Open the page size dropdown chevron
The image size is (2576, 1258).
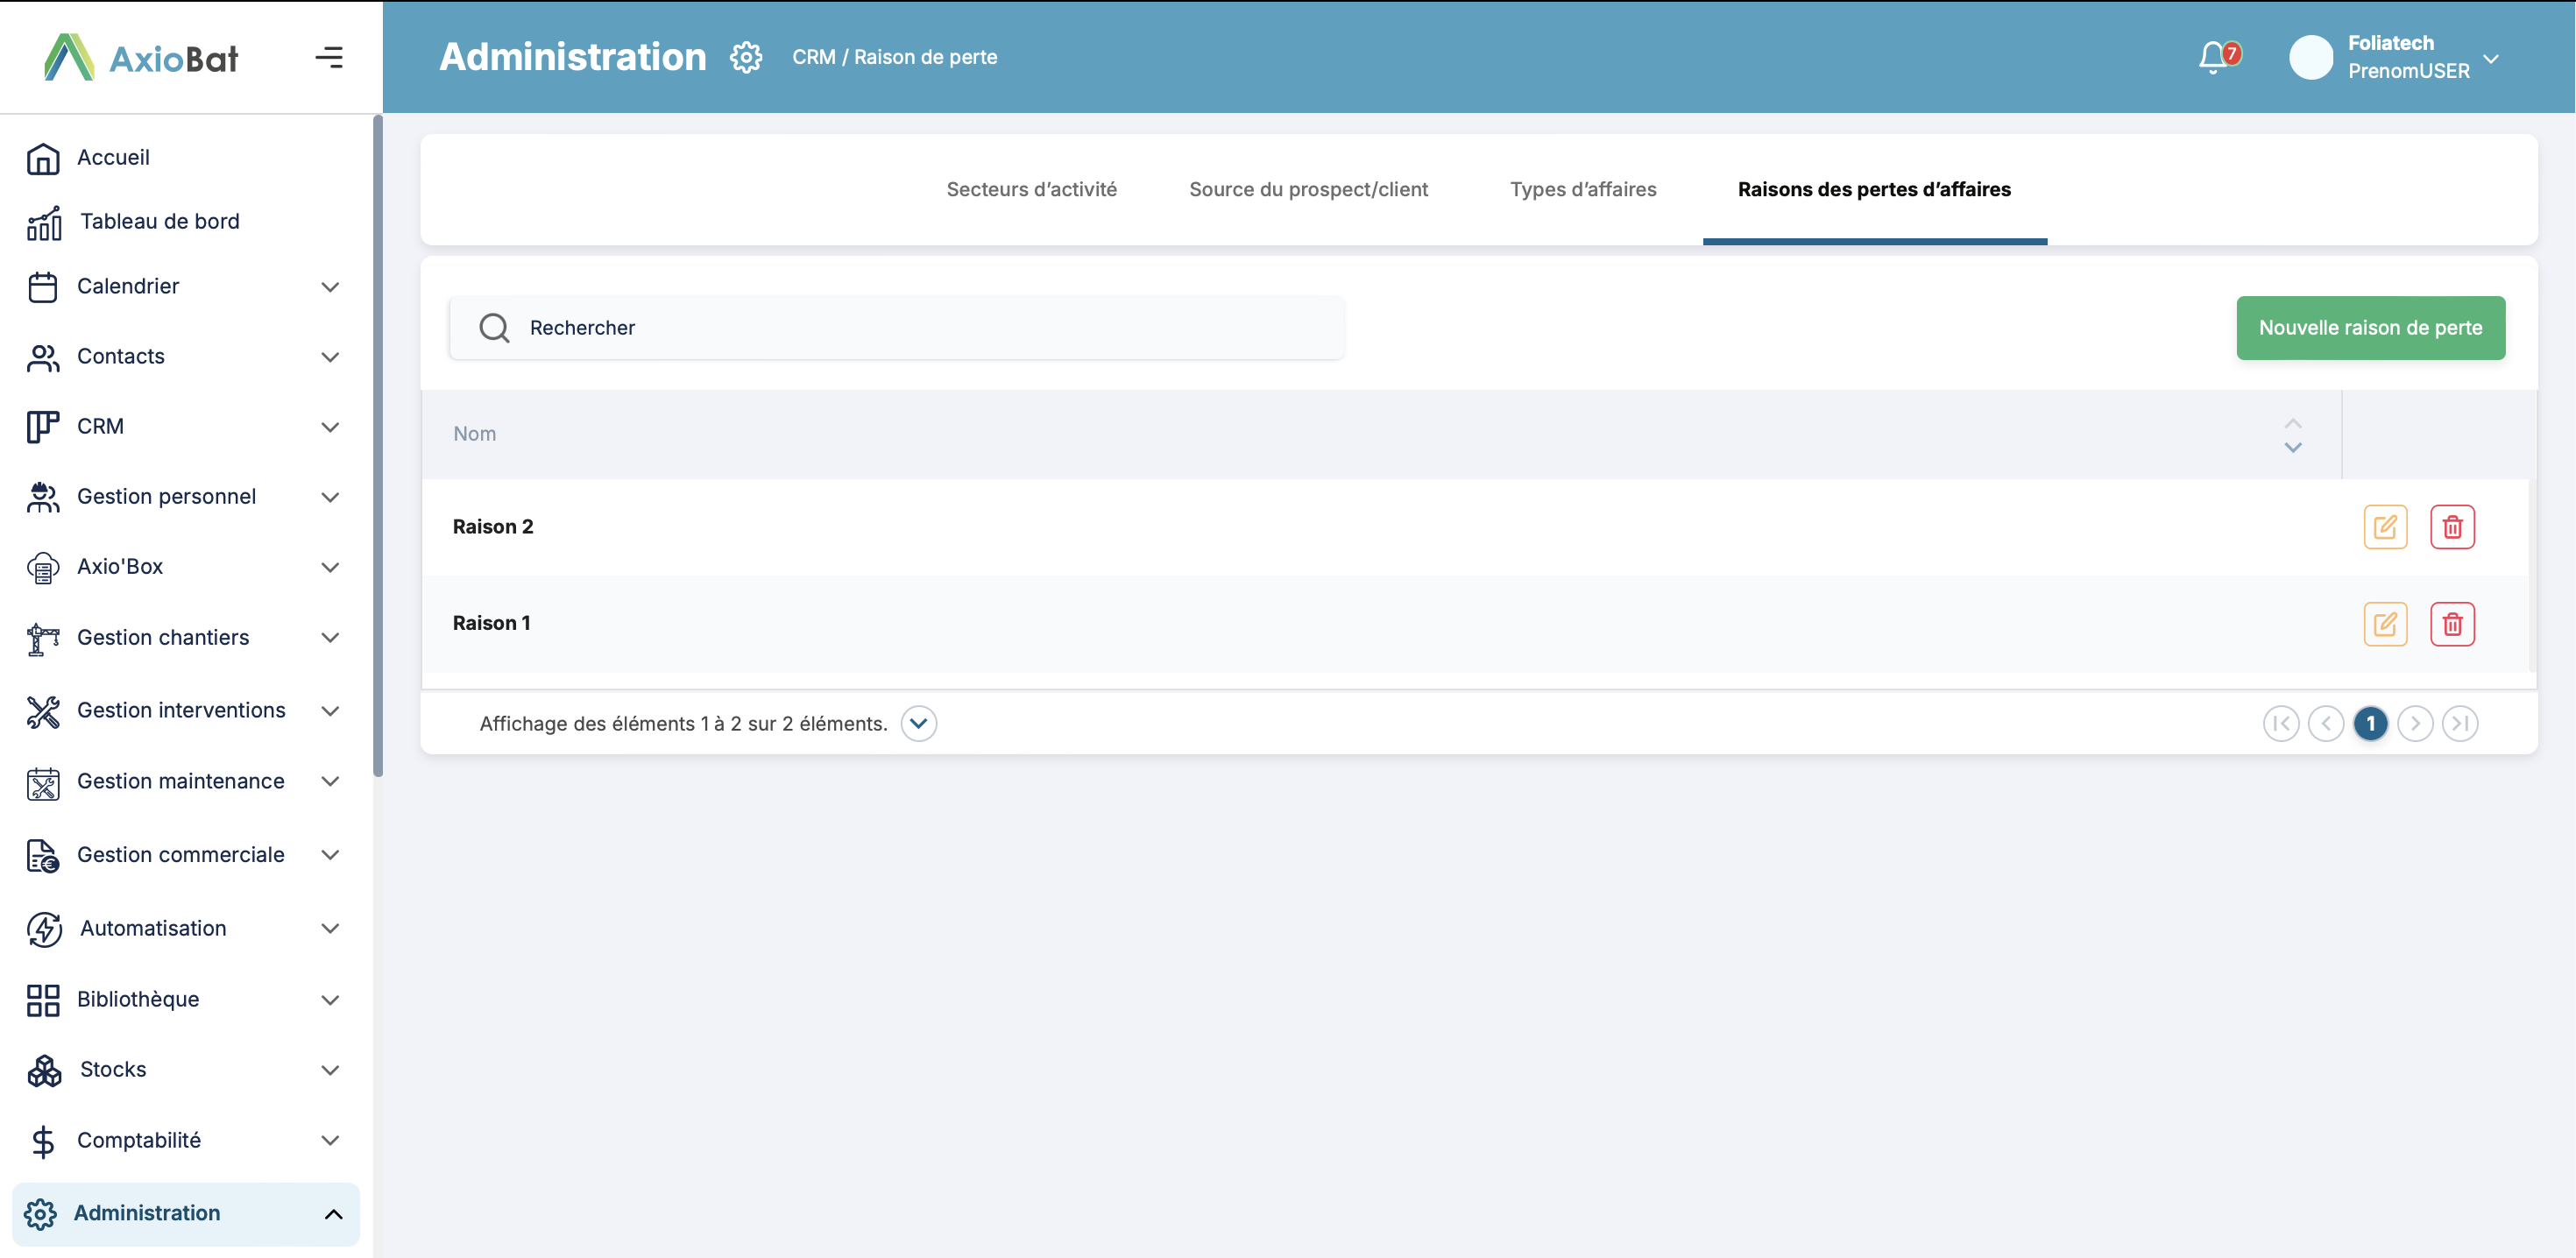point(918,723)
